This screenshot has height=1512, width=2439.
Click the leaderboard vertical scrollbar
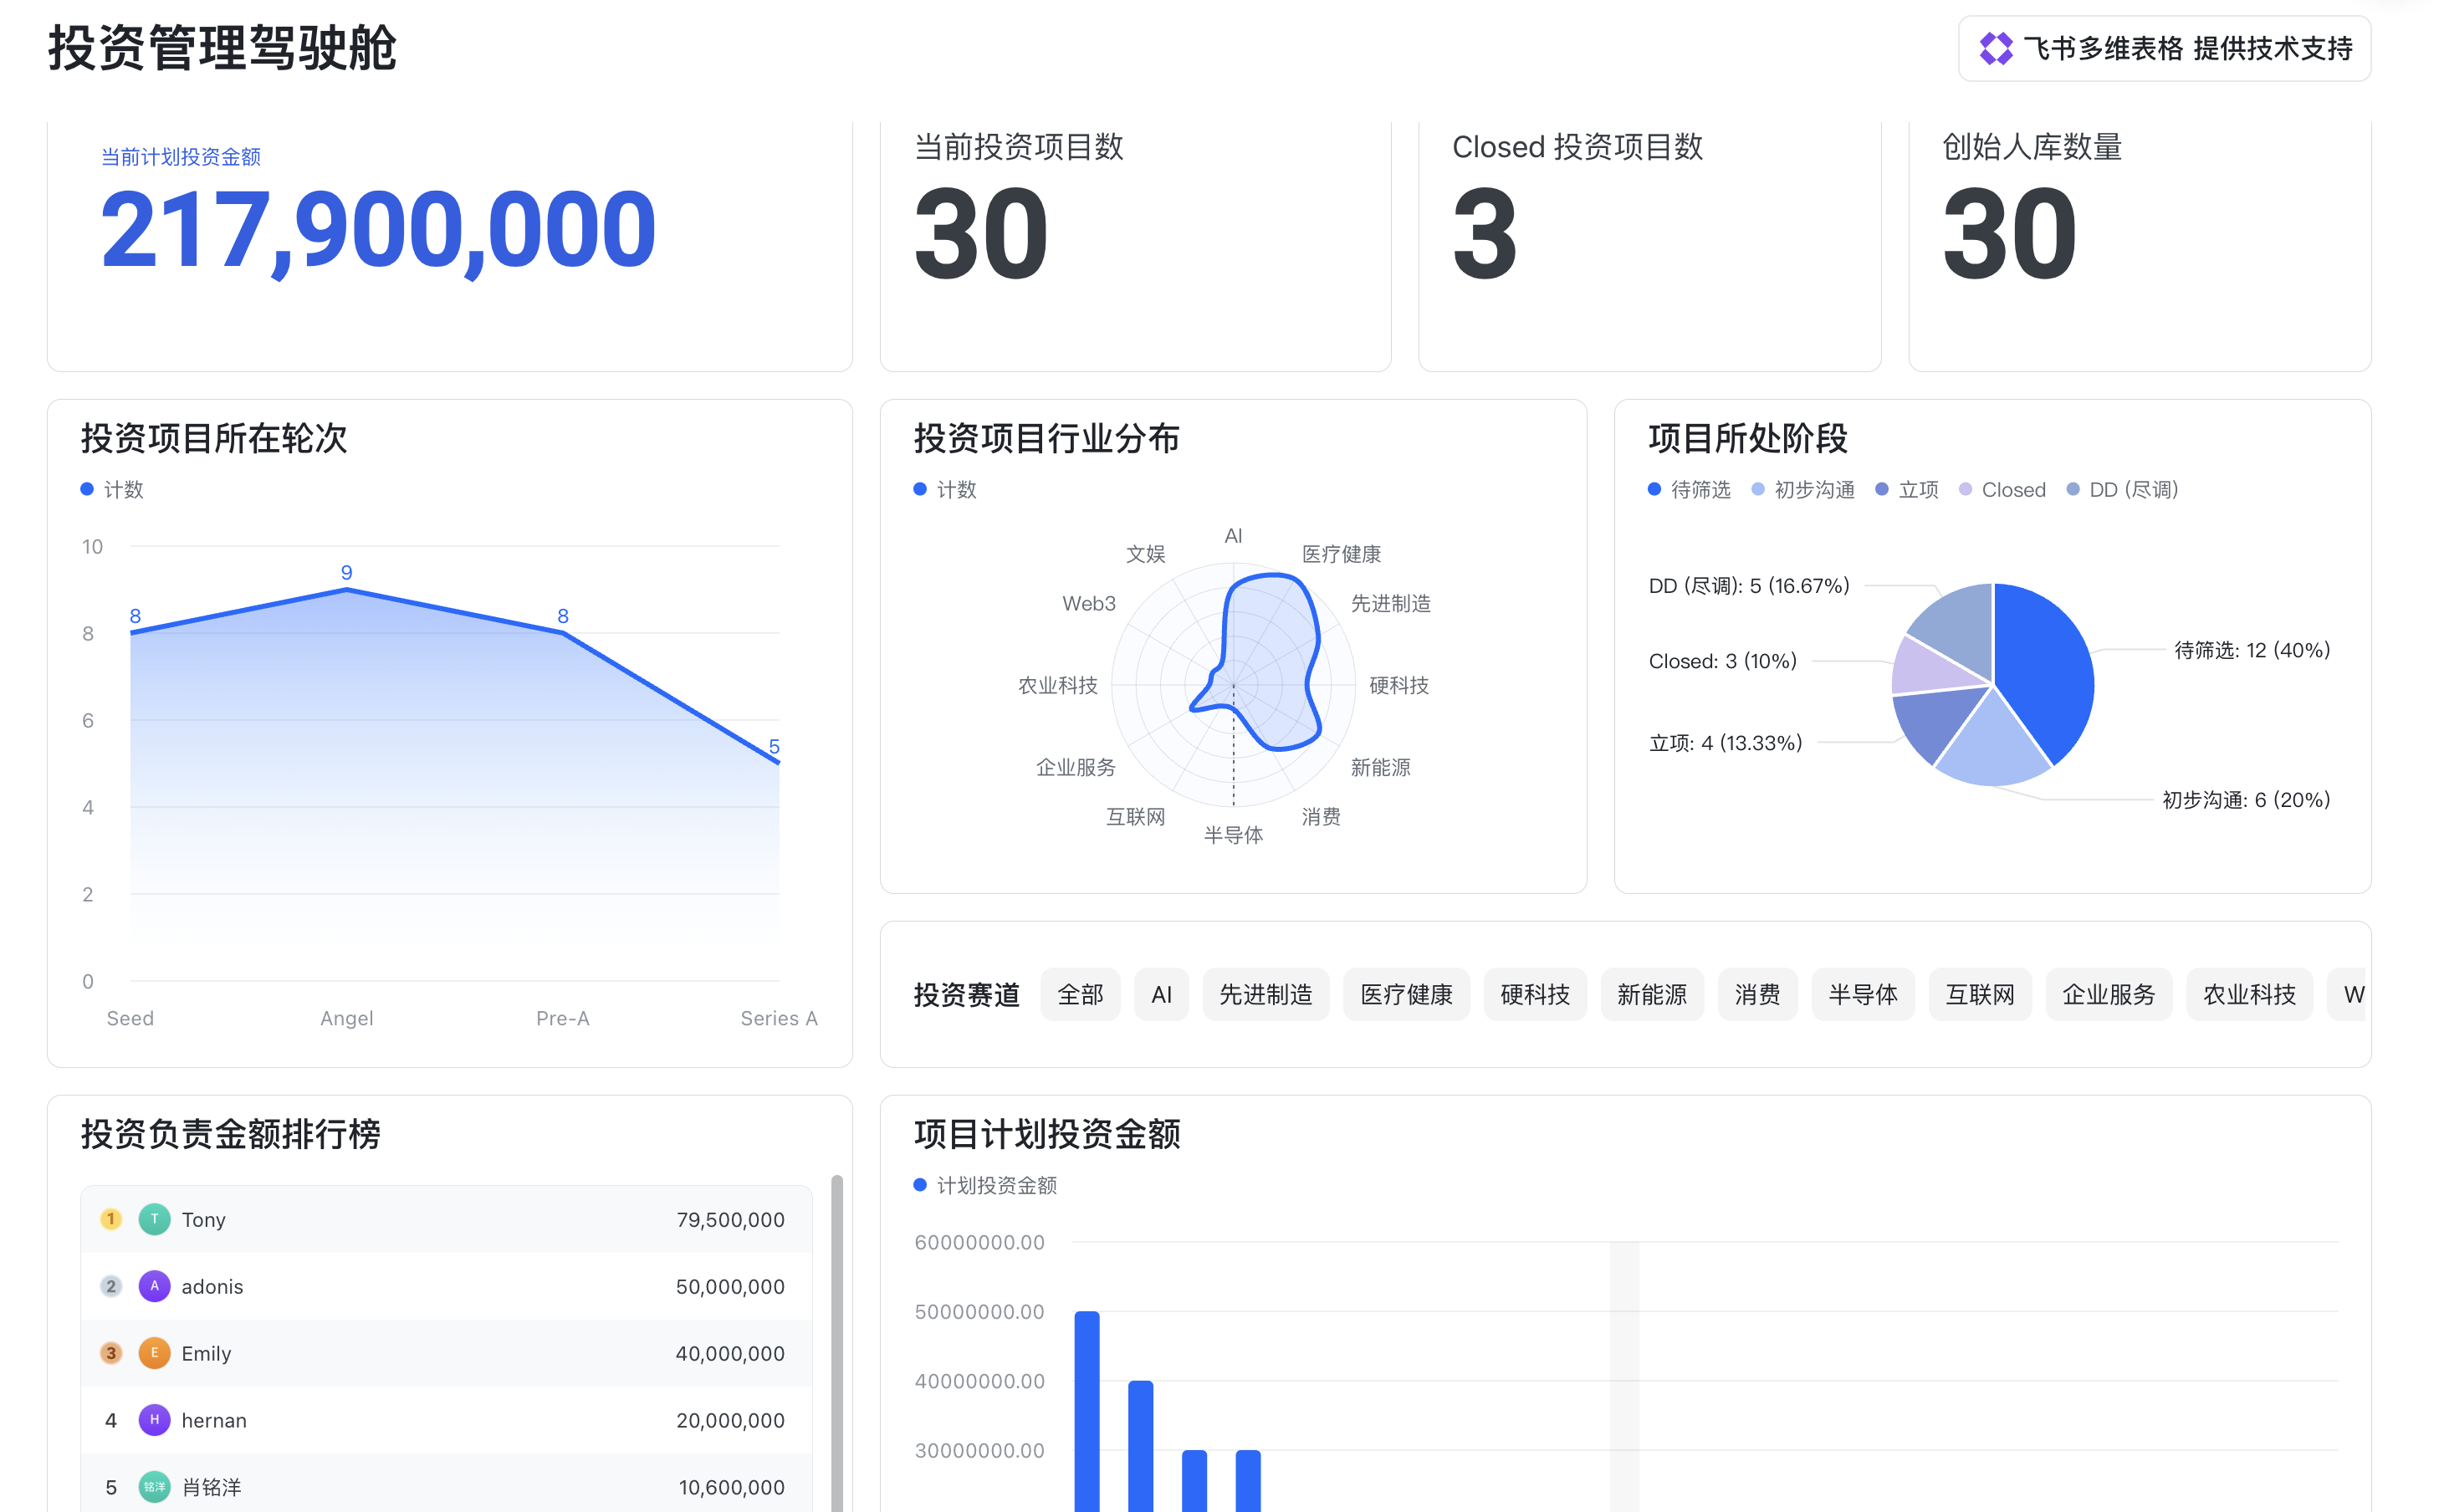tap(837, 1340)
